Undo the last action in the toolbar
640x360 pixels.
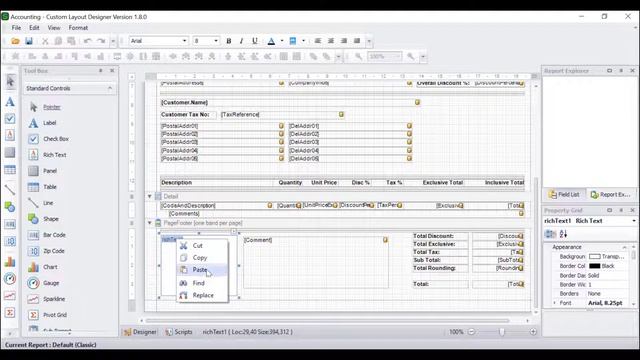coord(87,41)
